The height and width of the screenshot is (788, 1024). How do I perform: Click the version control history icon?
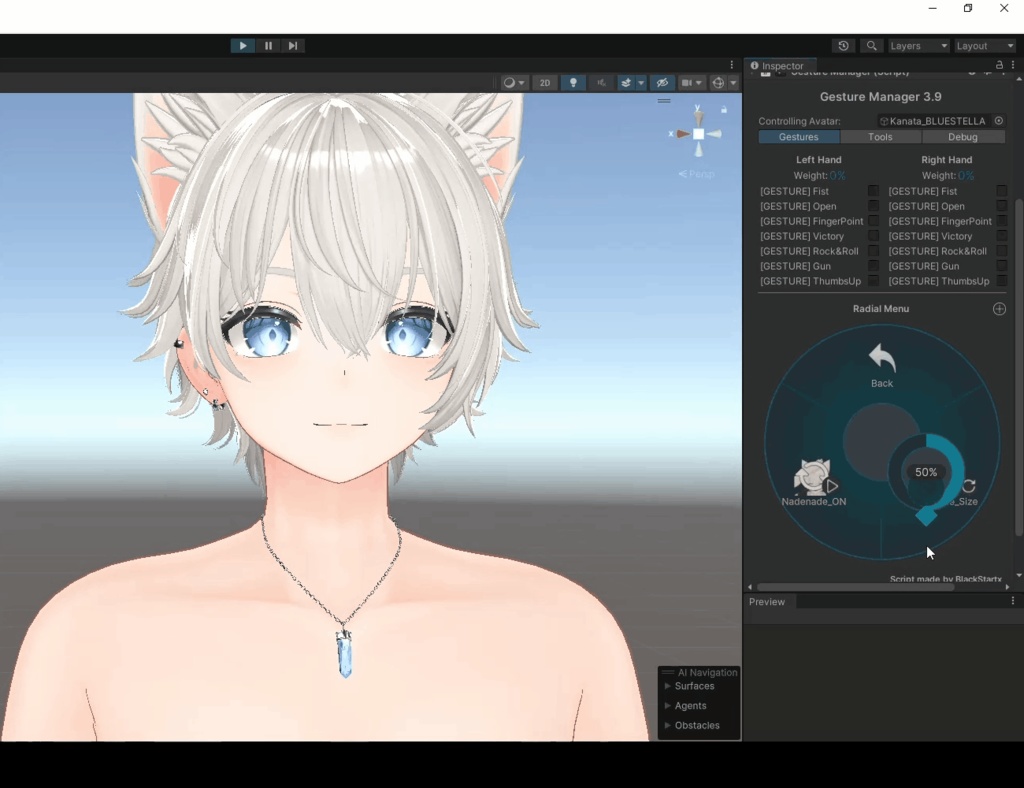point(843,45)
